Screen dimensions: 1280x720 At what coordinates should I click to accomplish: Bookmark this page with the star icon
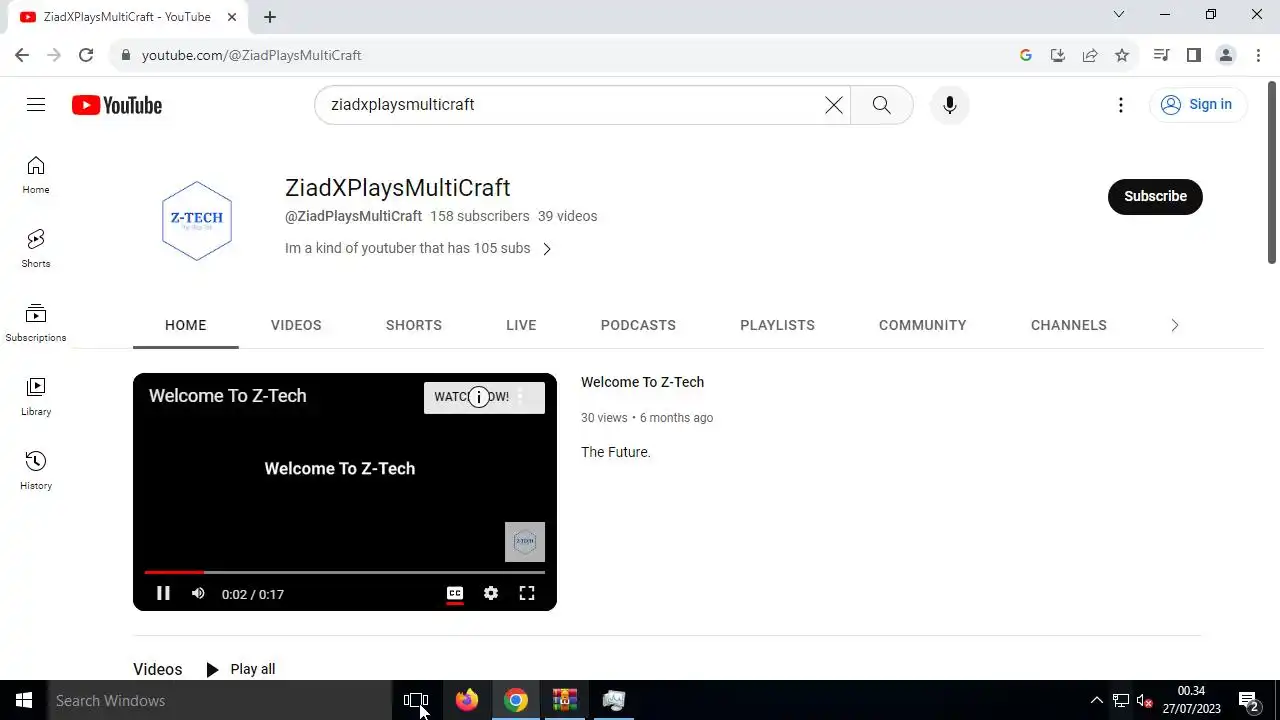[1122, 55]
